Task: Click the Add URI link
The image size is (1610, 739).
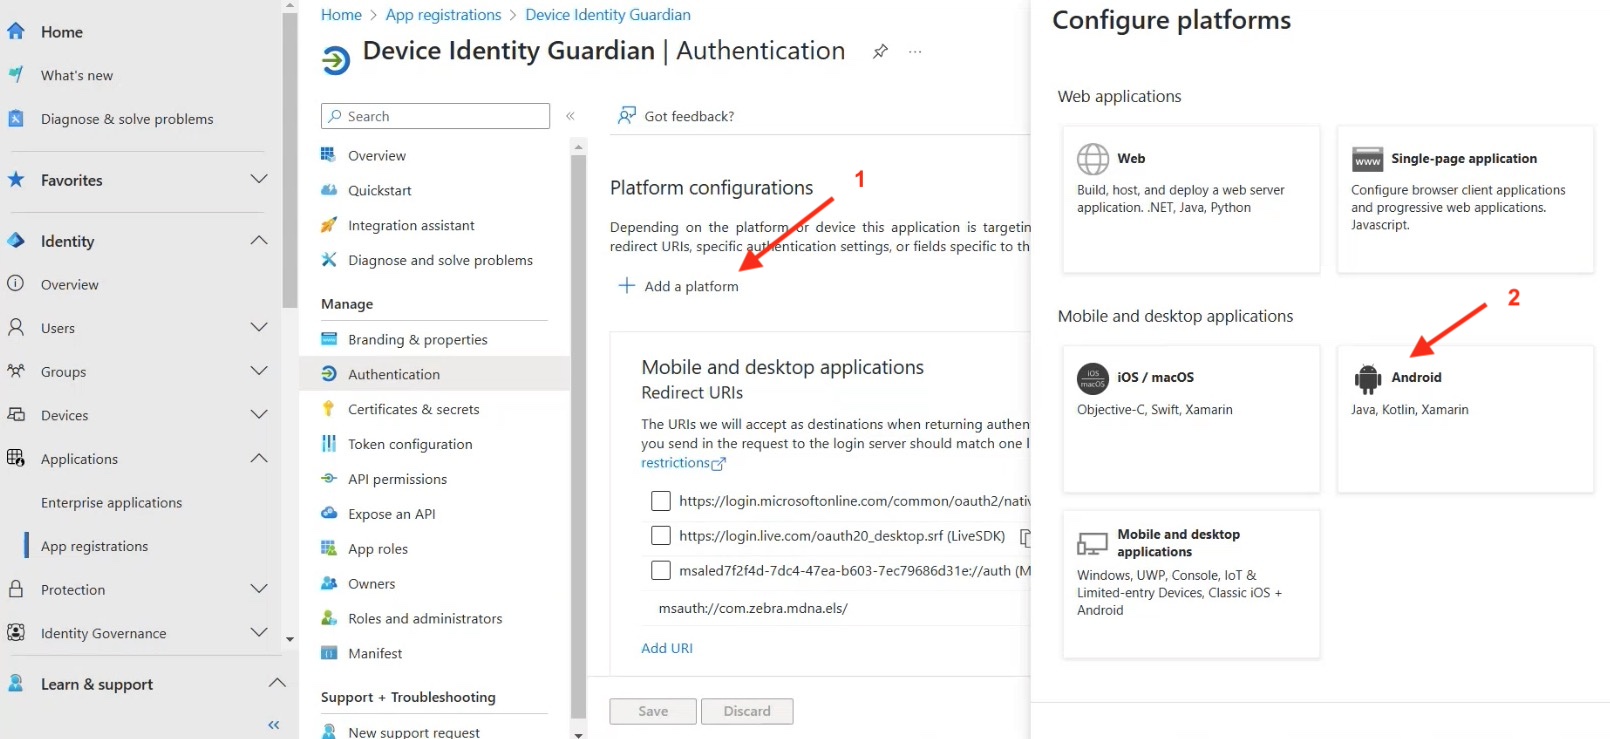Action: point(667,648)
